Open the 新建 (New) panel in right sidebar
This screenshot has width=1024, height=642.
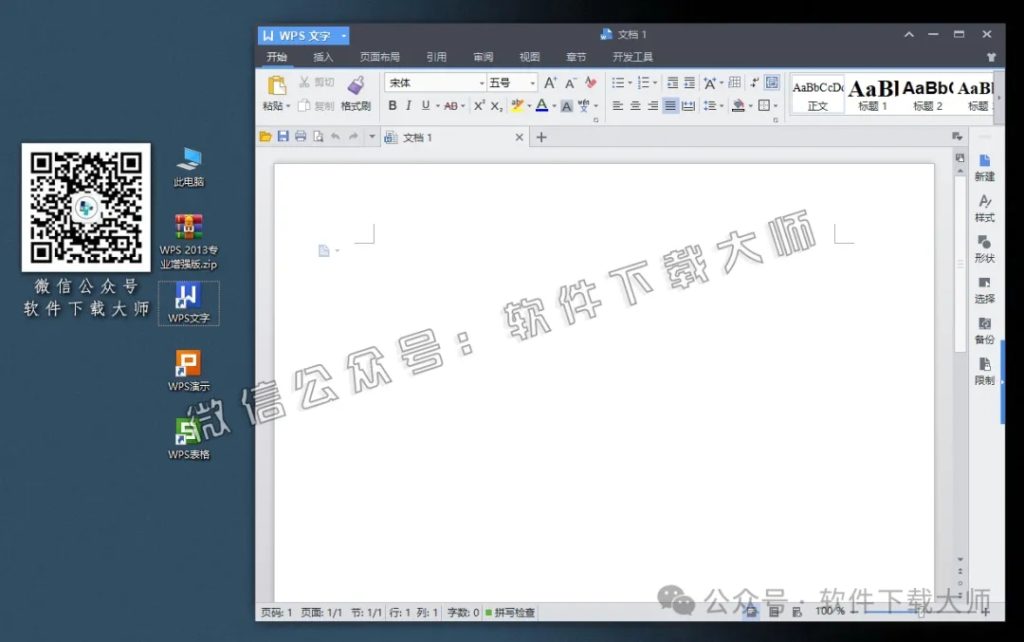[x=984, y=166]
